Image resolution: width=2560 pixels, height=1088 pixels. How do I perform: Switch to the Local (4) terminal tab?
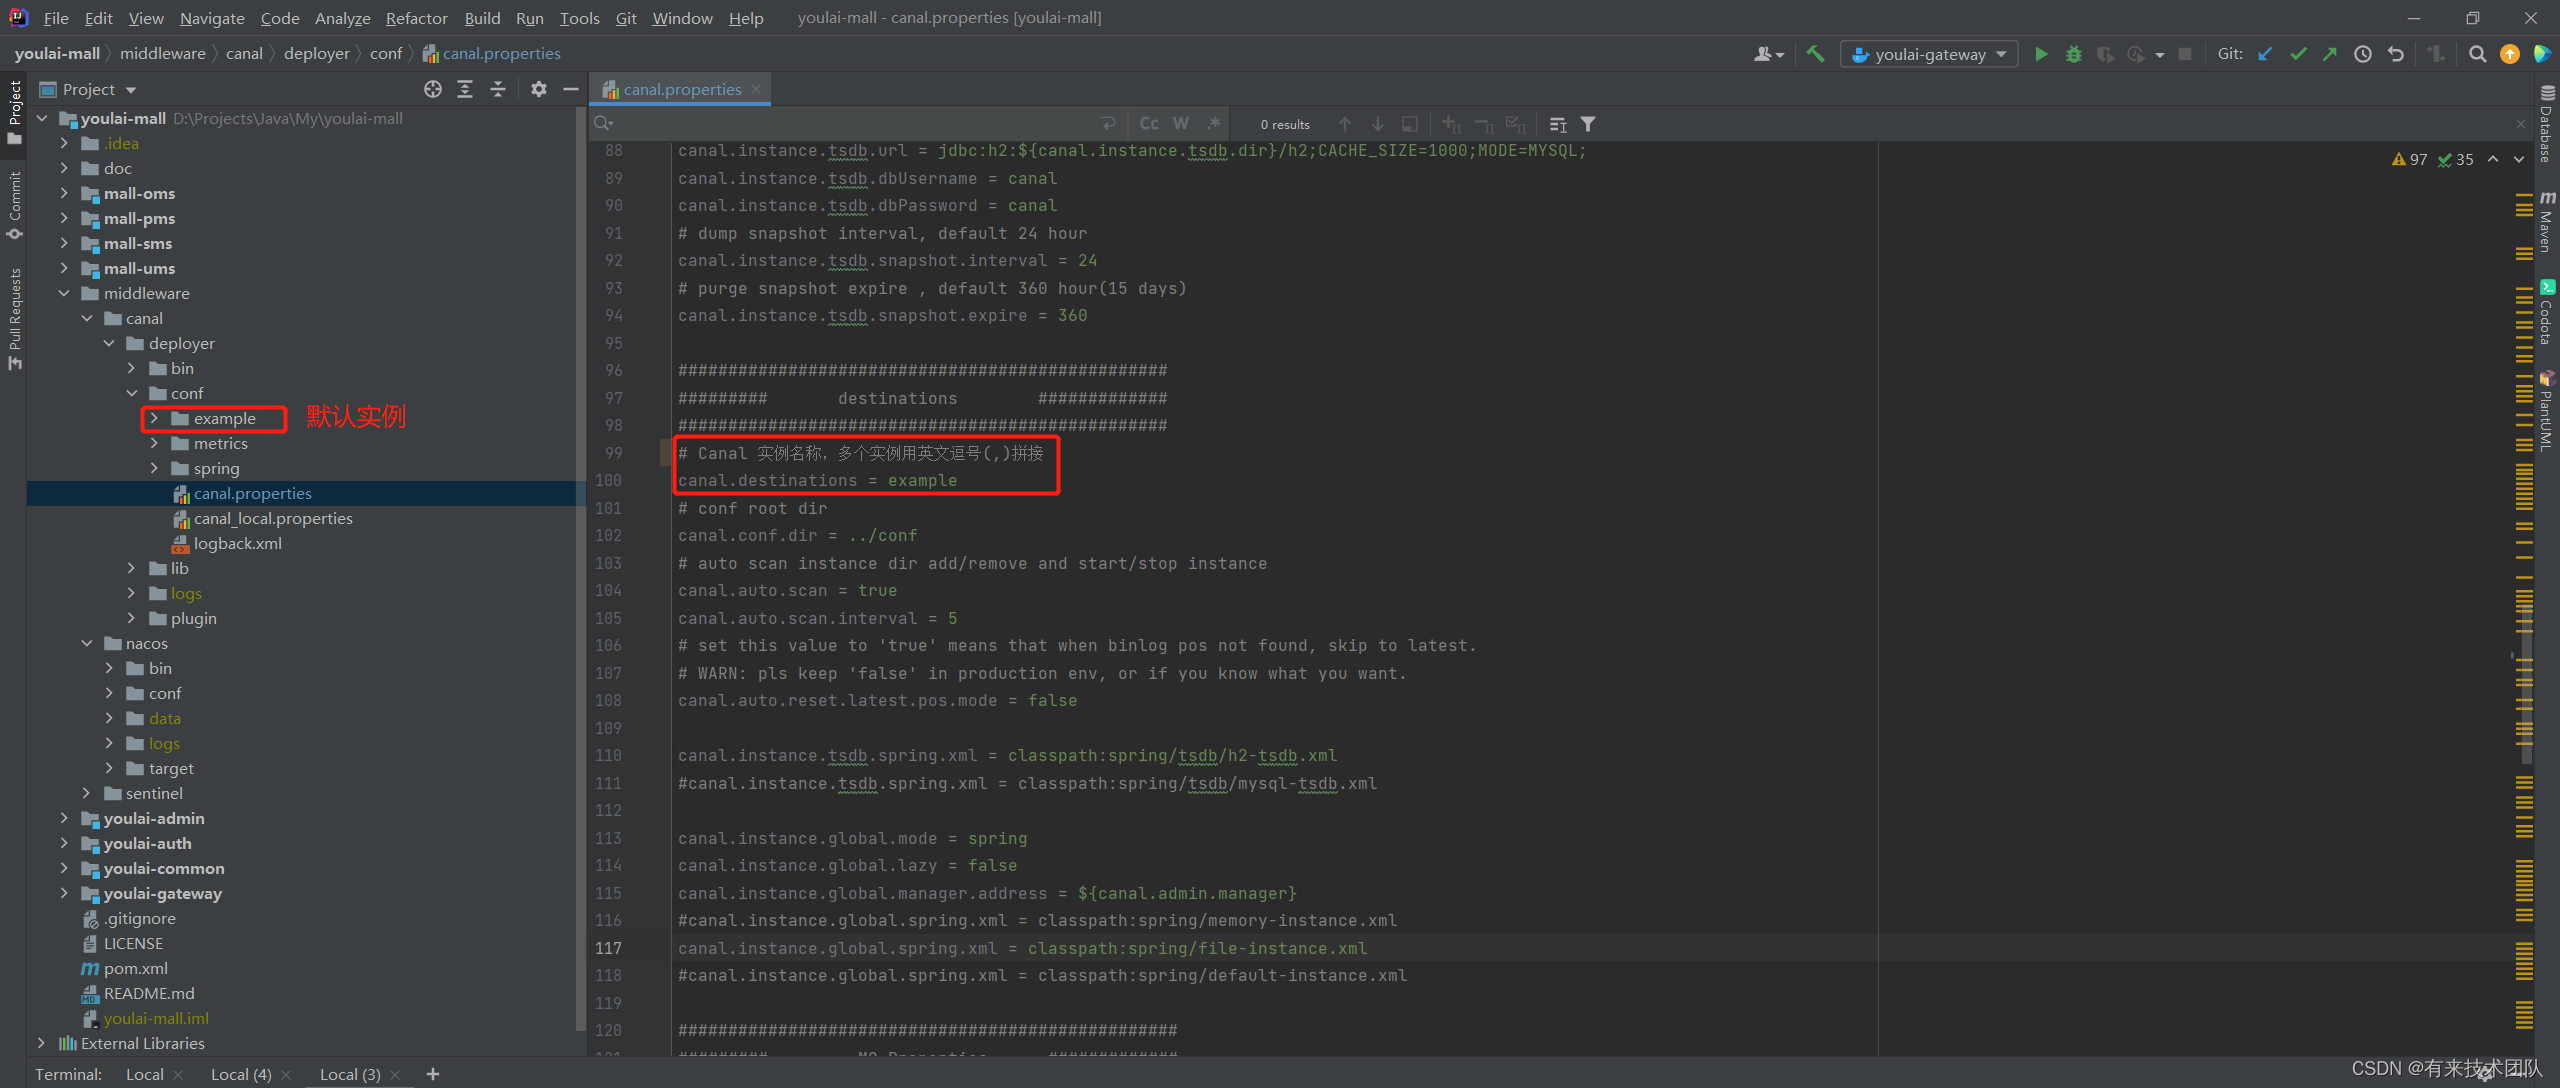[x=239, y=1073]
